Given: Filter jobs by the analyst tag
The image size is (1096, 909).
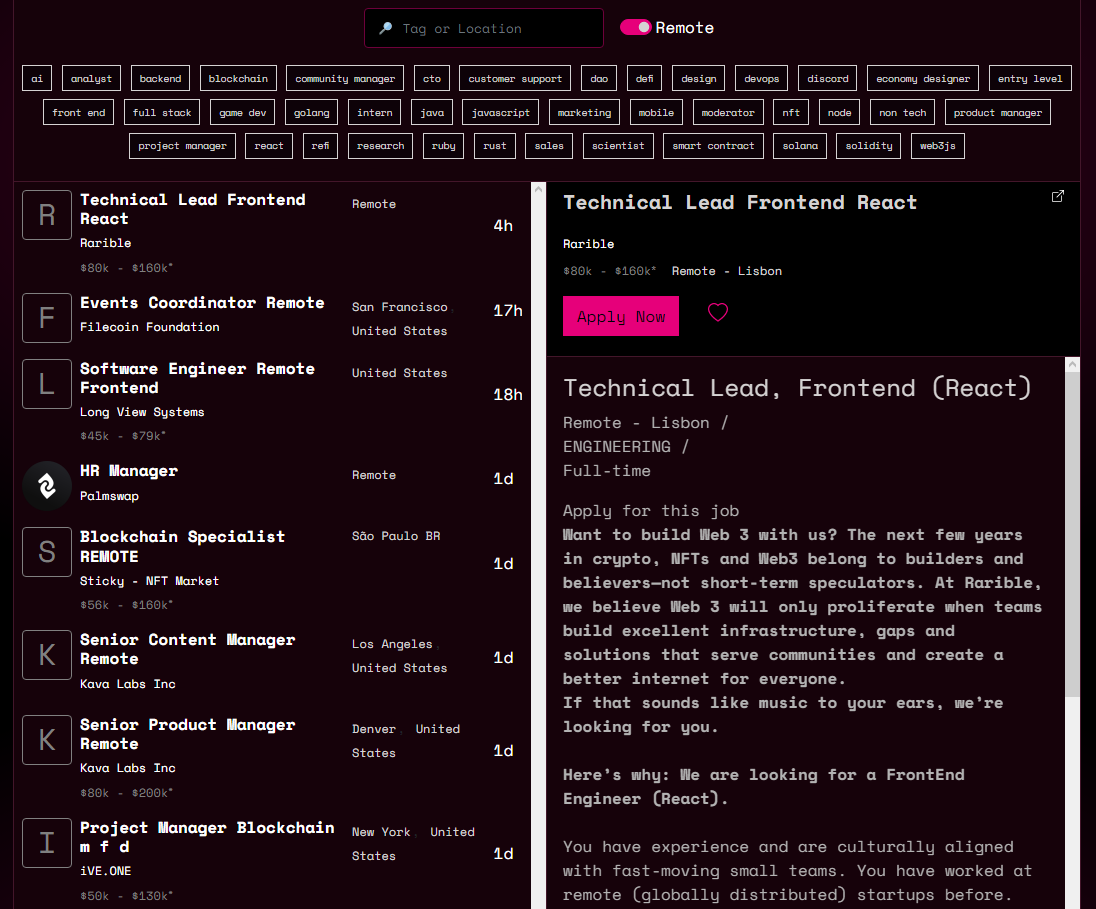Looking at the screenshot, I should click(91, 78).
